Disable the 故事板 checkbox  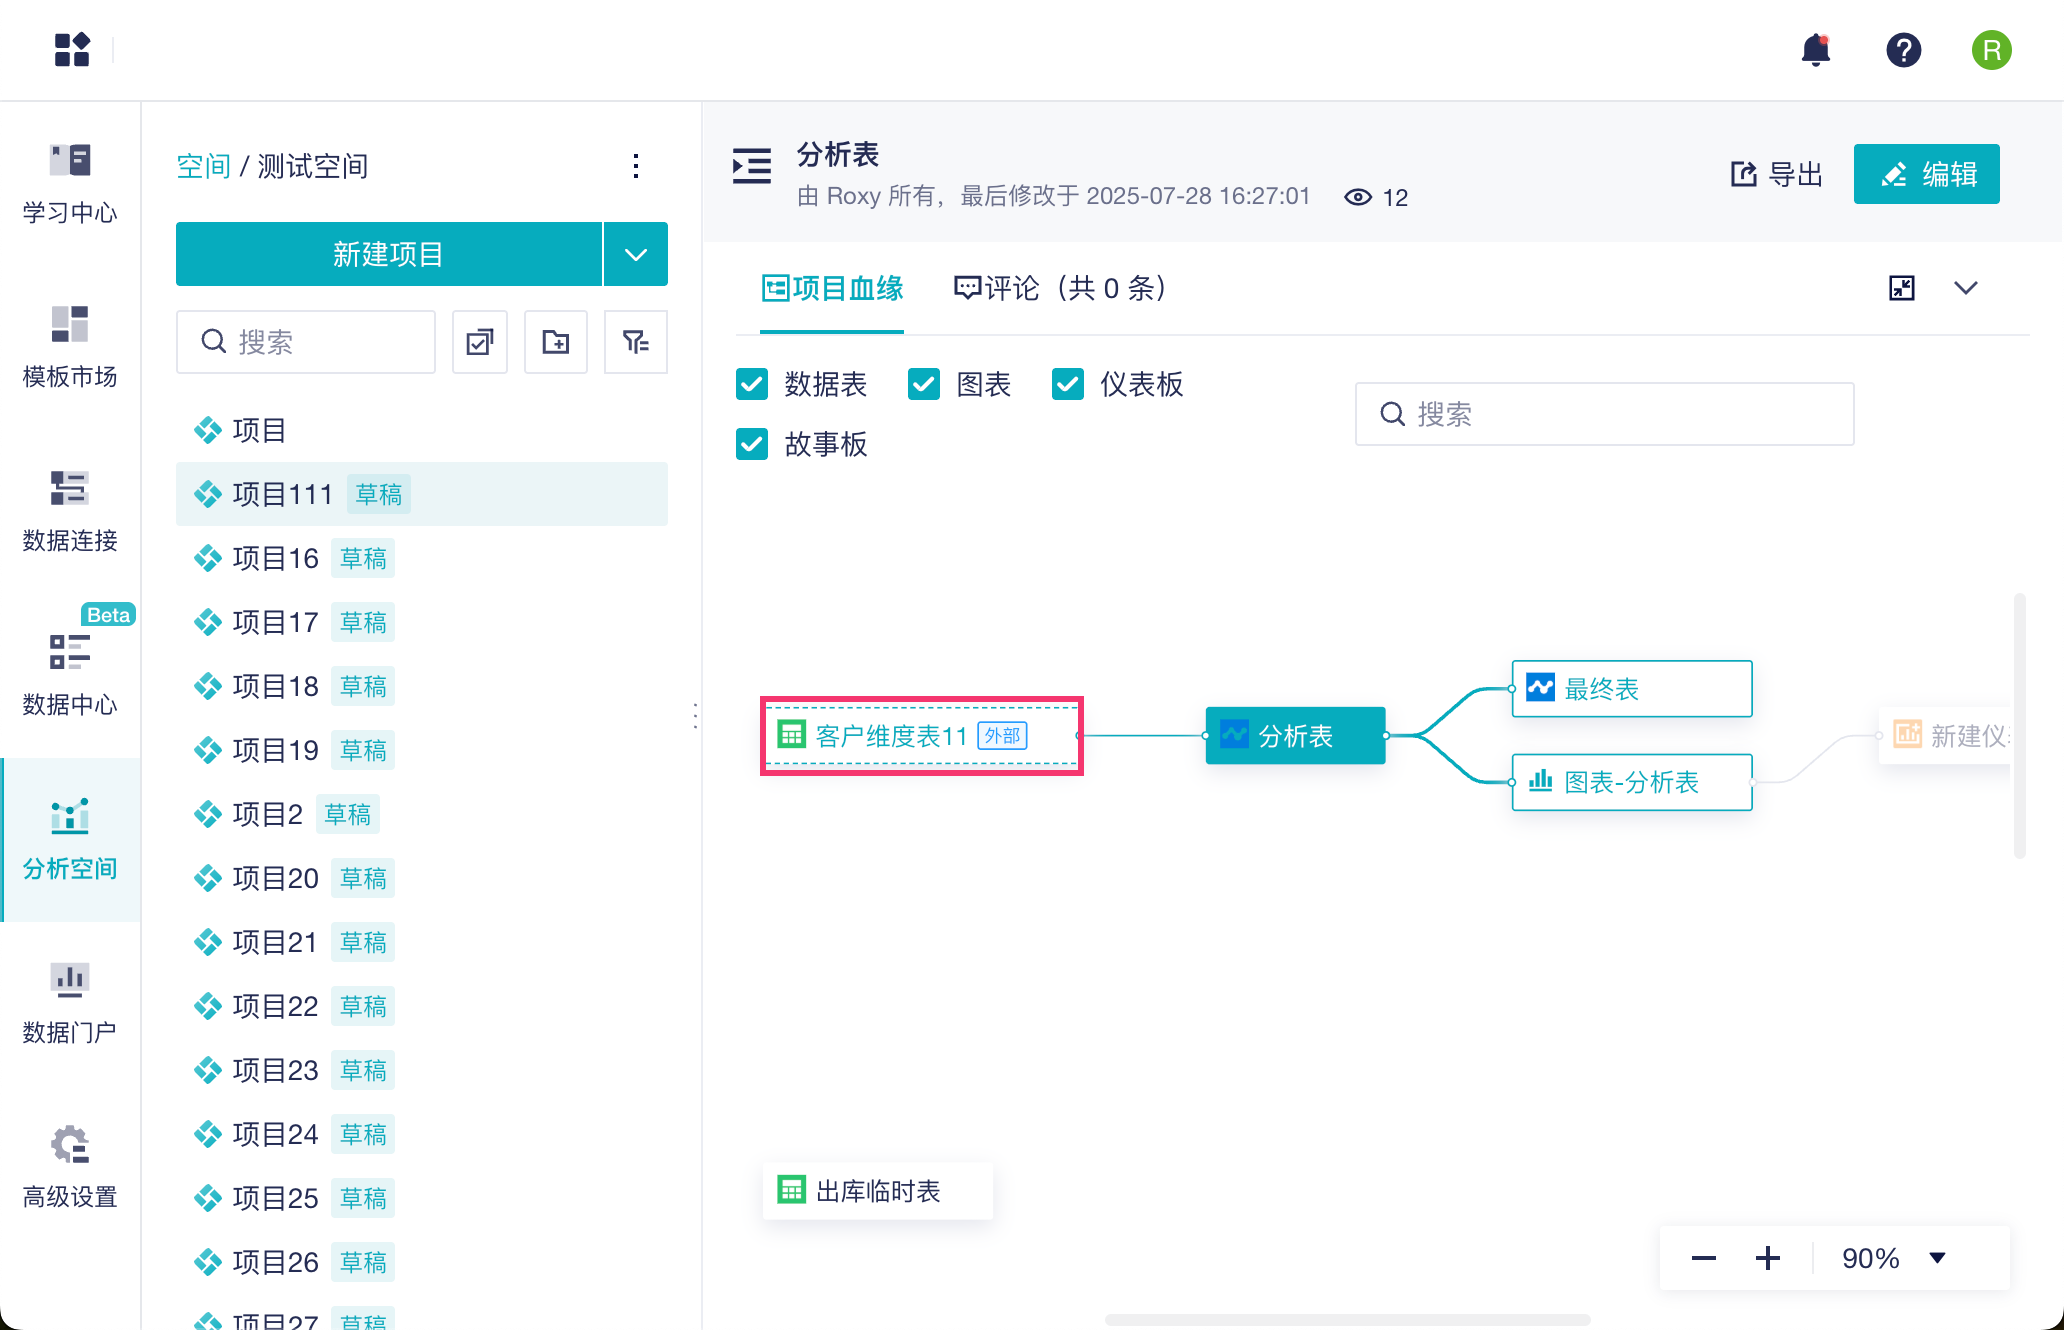(x=752, y=444)
